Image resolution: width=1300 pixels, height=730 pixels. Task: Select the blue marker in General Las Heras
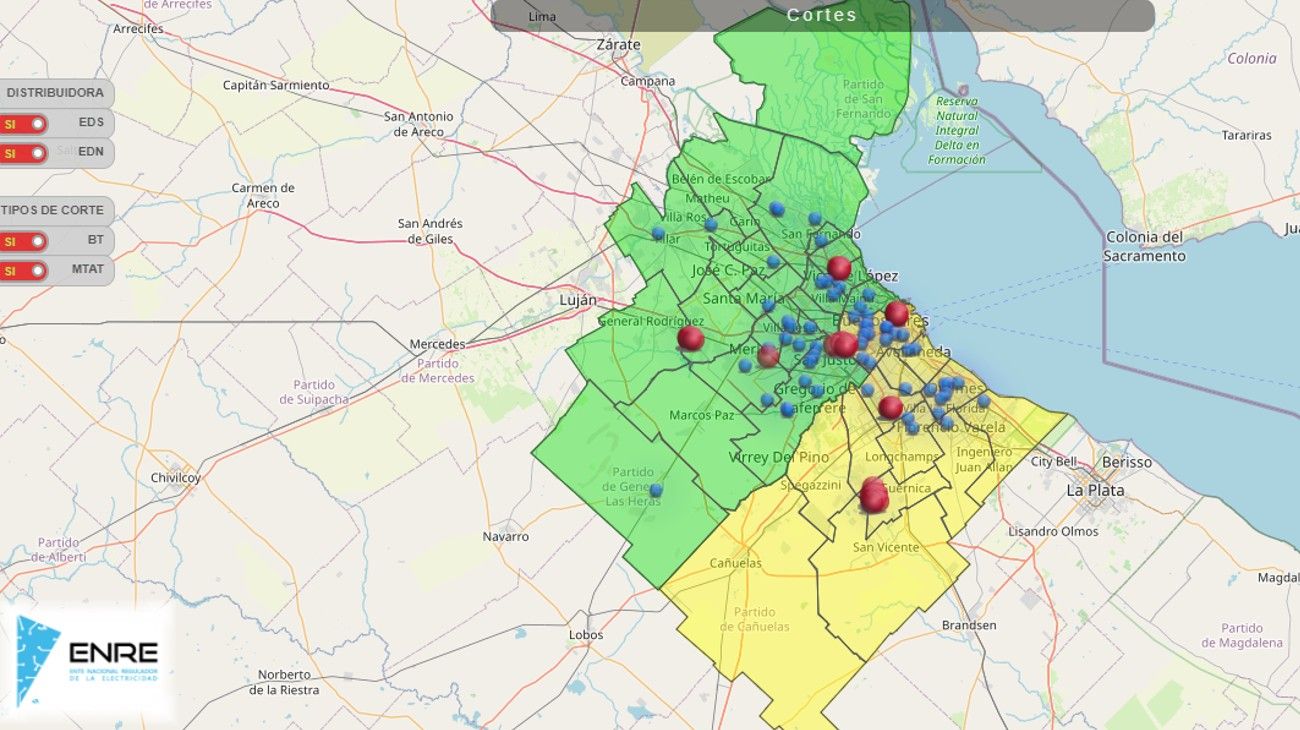pyautogui.click(x=656, y=490)
